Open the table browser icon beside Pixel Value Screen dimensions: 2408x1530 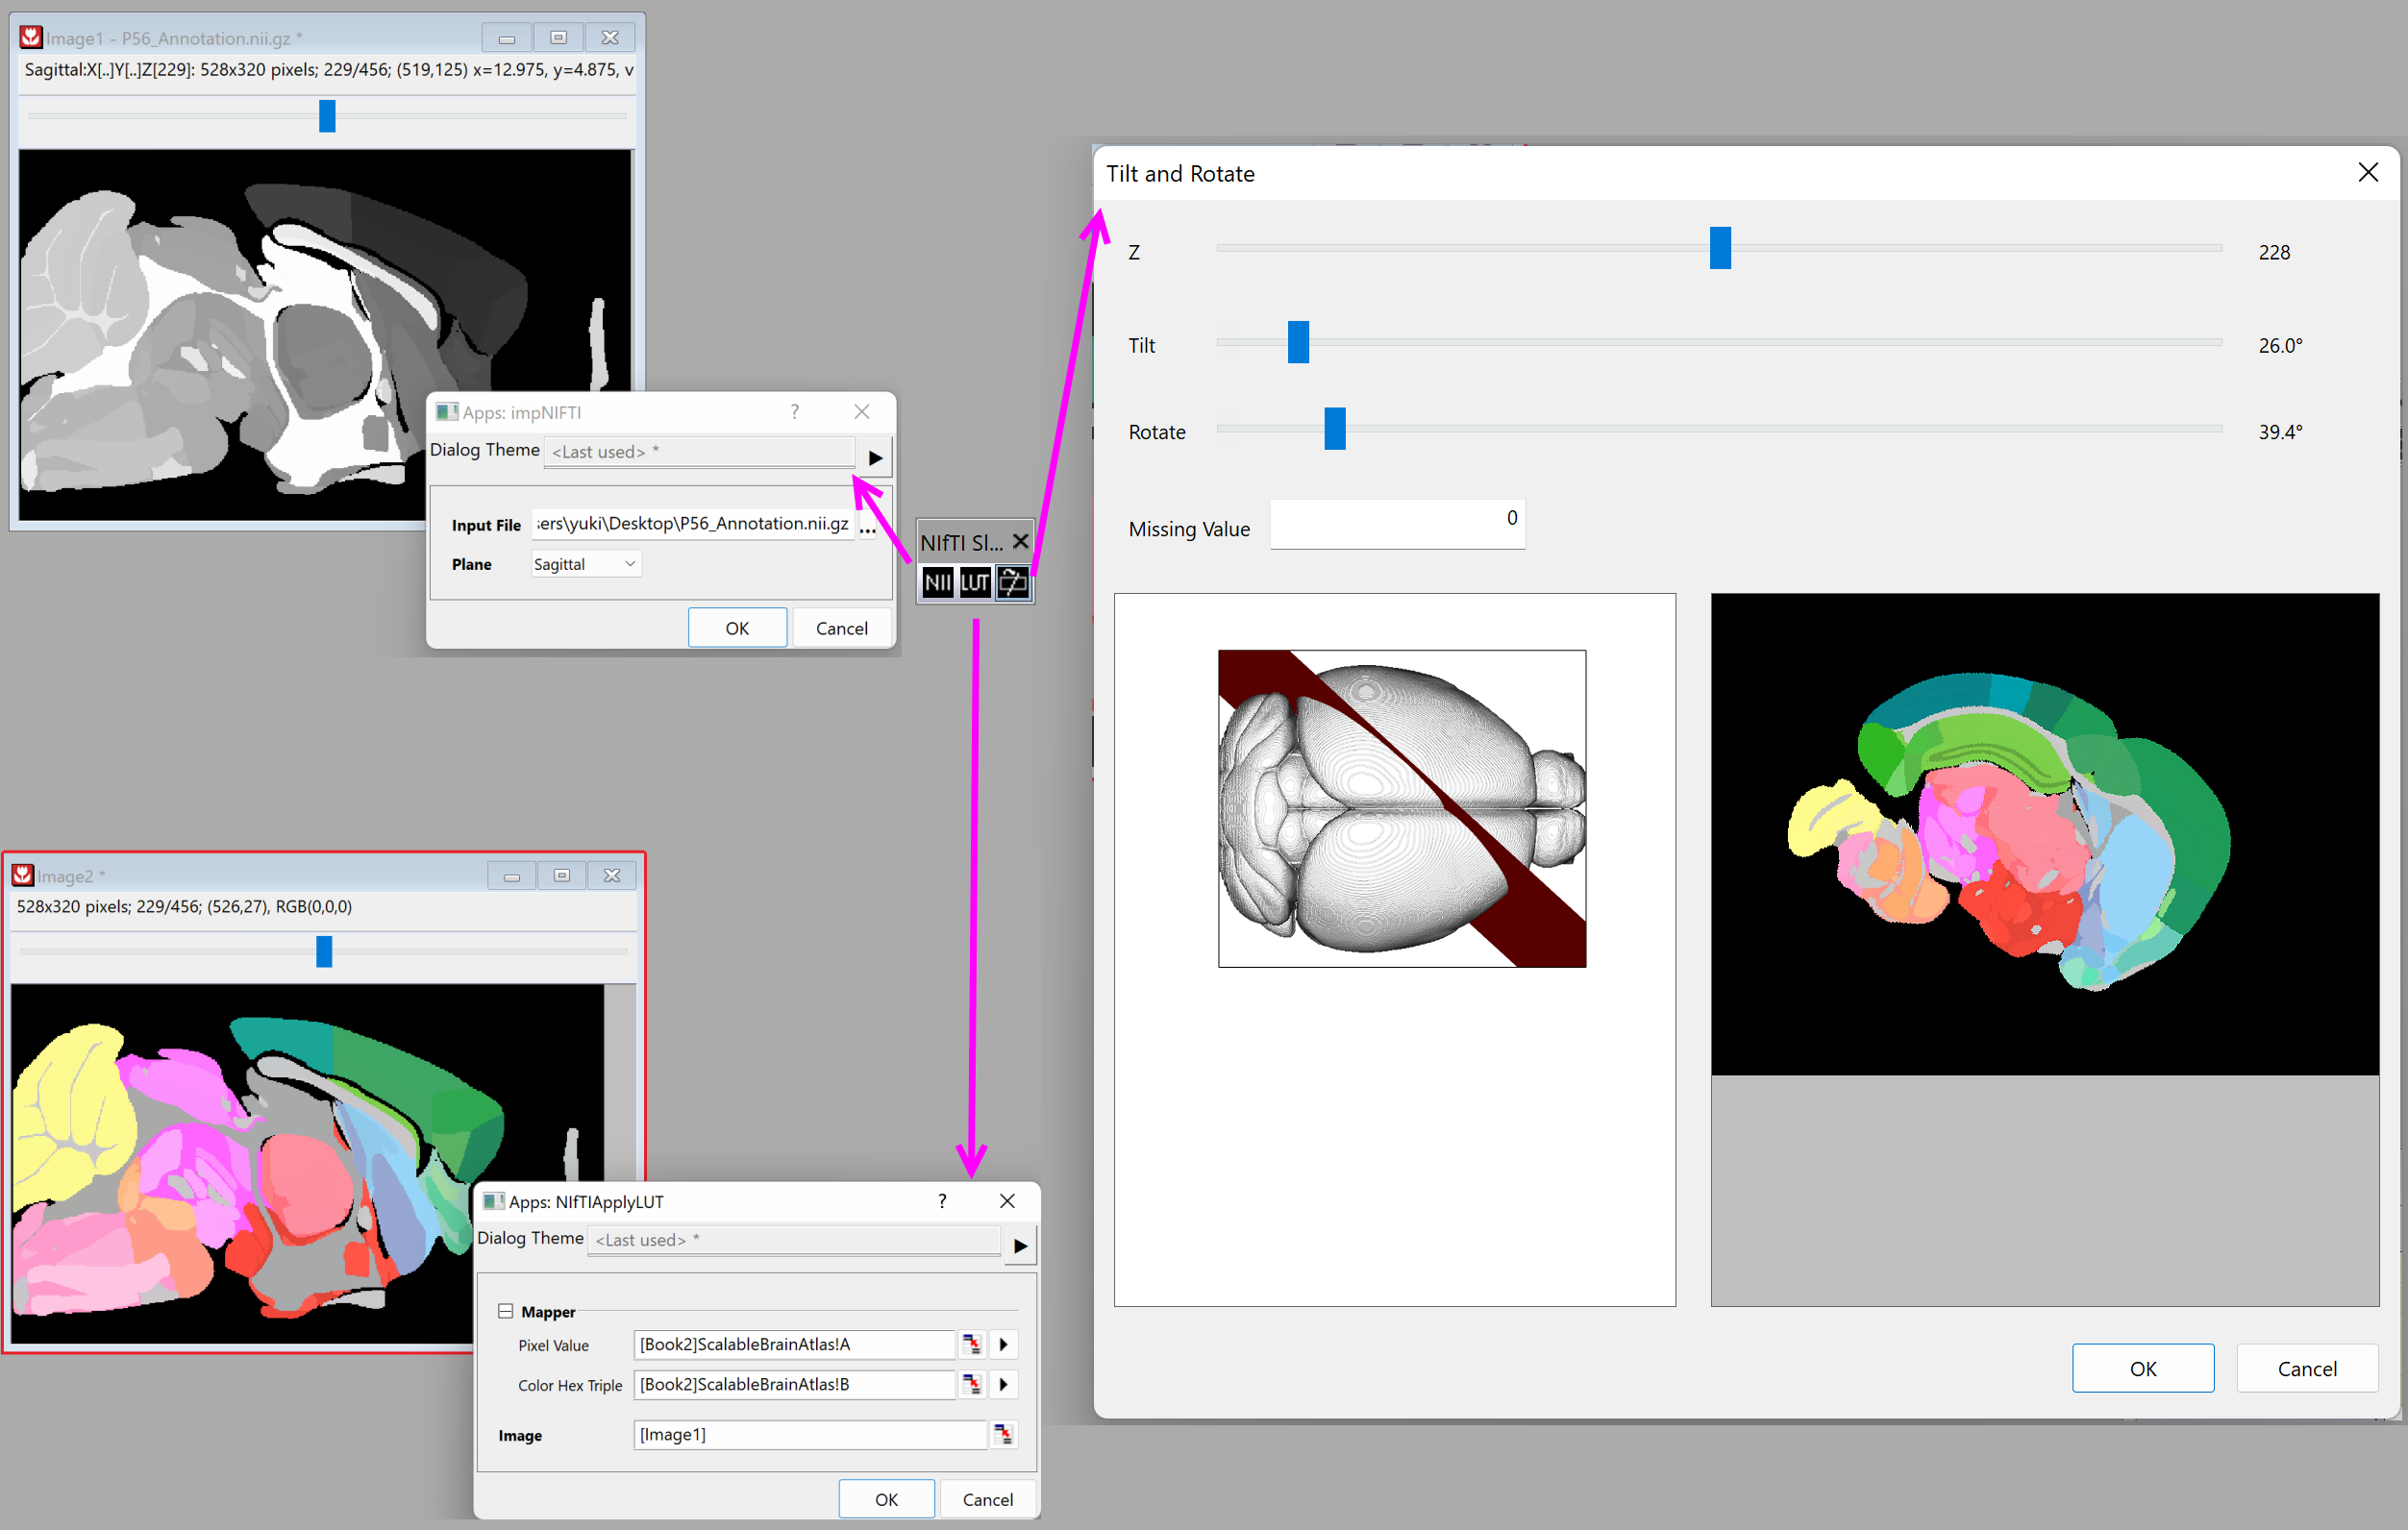(971, 1345)
